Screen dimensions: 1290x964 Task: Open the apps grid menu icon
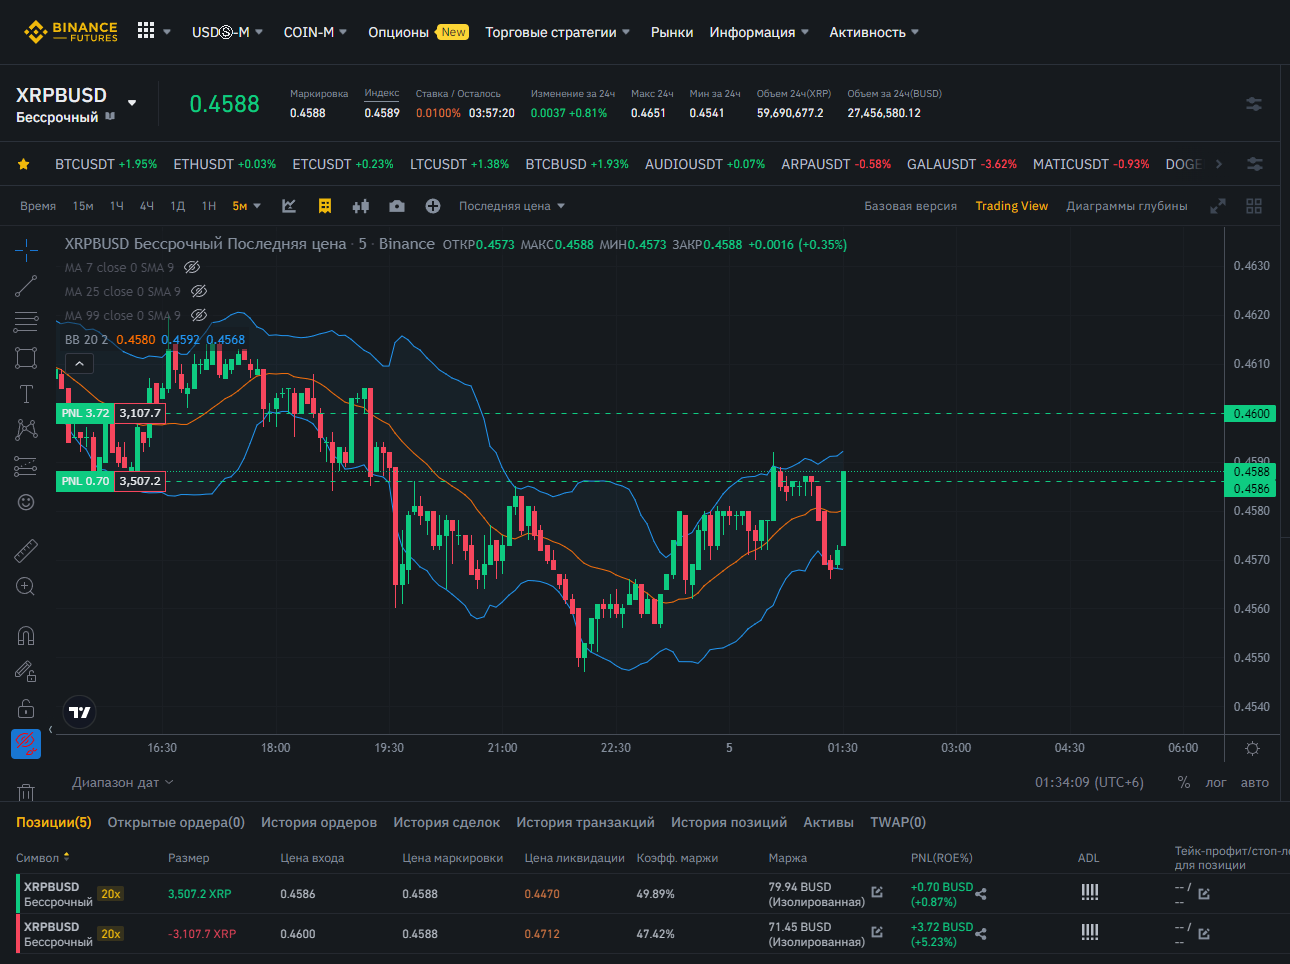pos(146,31)
